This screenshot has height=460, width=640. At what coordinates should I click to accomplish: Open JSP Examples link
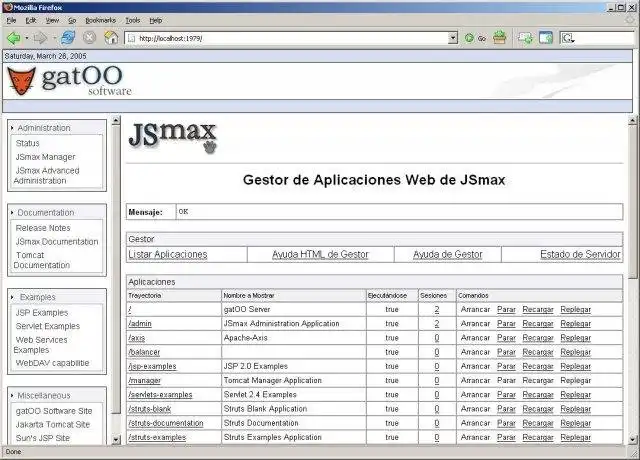click(x=42, y=313)
